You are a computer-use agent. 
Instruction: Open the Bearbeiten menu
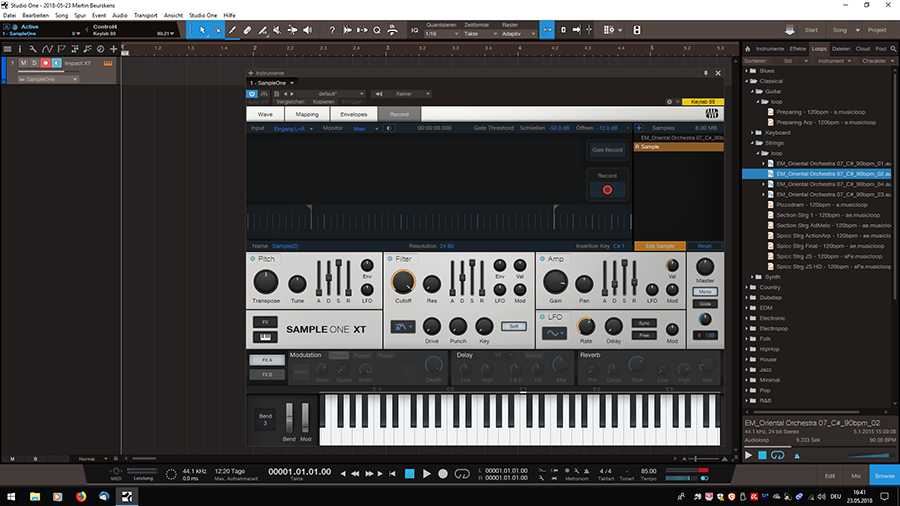click(x=36, y=15)
